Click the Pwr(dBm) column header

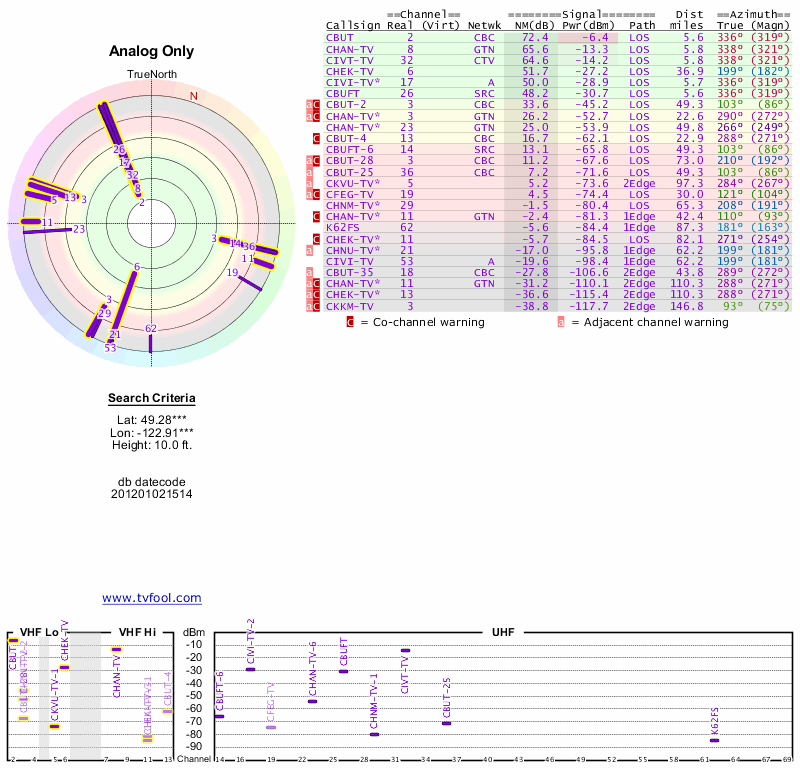[589, 26]
